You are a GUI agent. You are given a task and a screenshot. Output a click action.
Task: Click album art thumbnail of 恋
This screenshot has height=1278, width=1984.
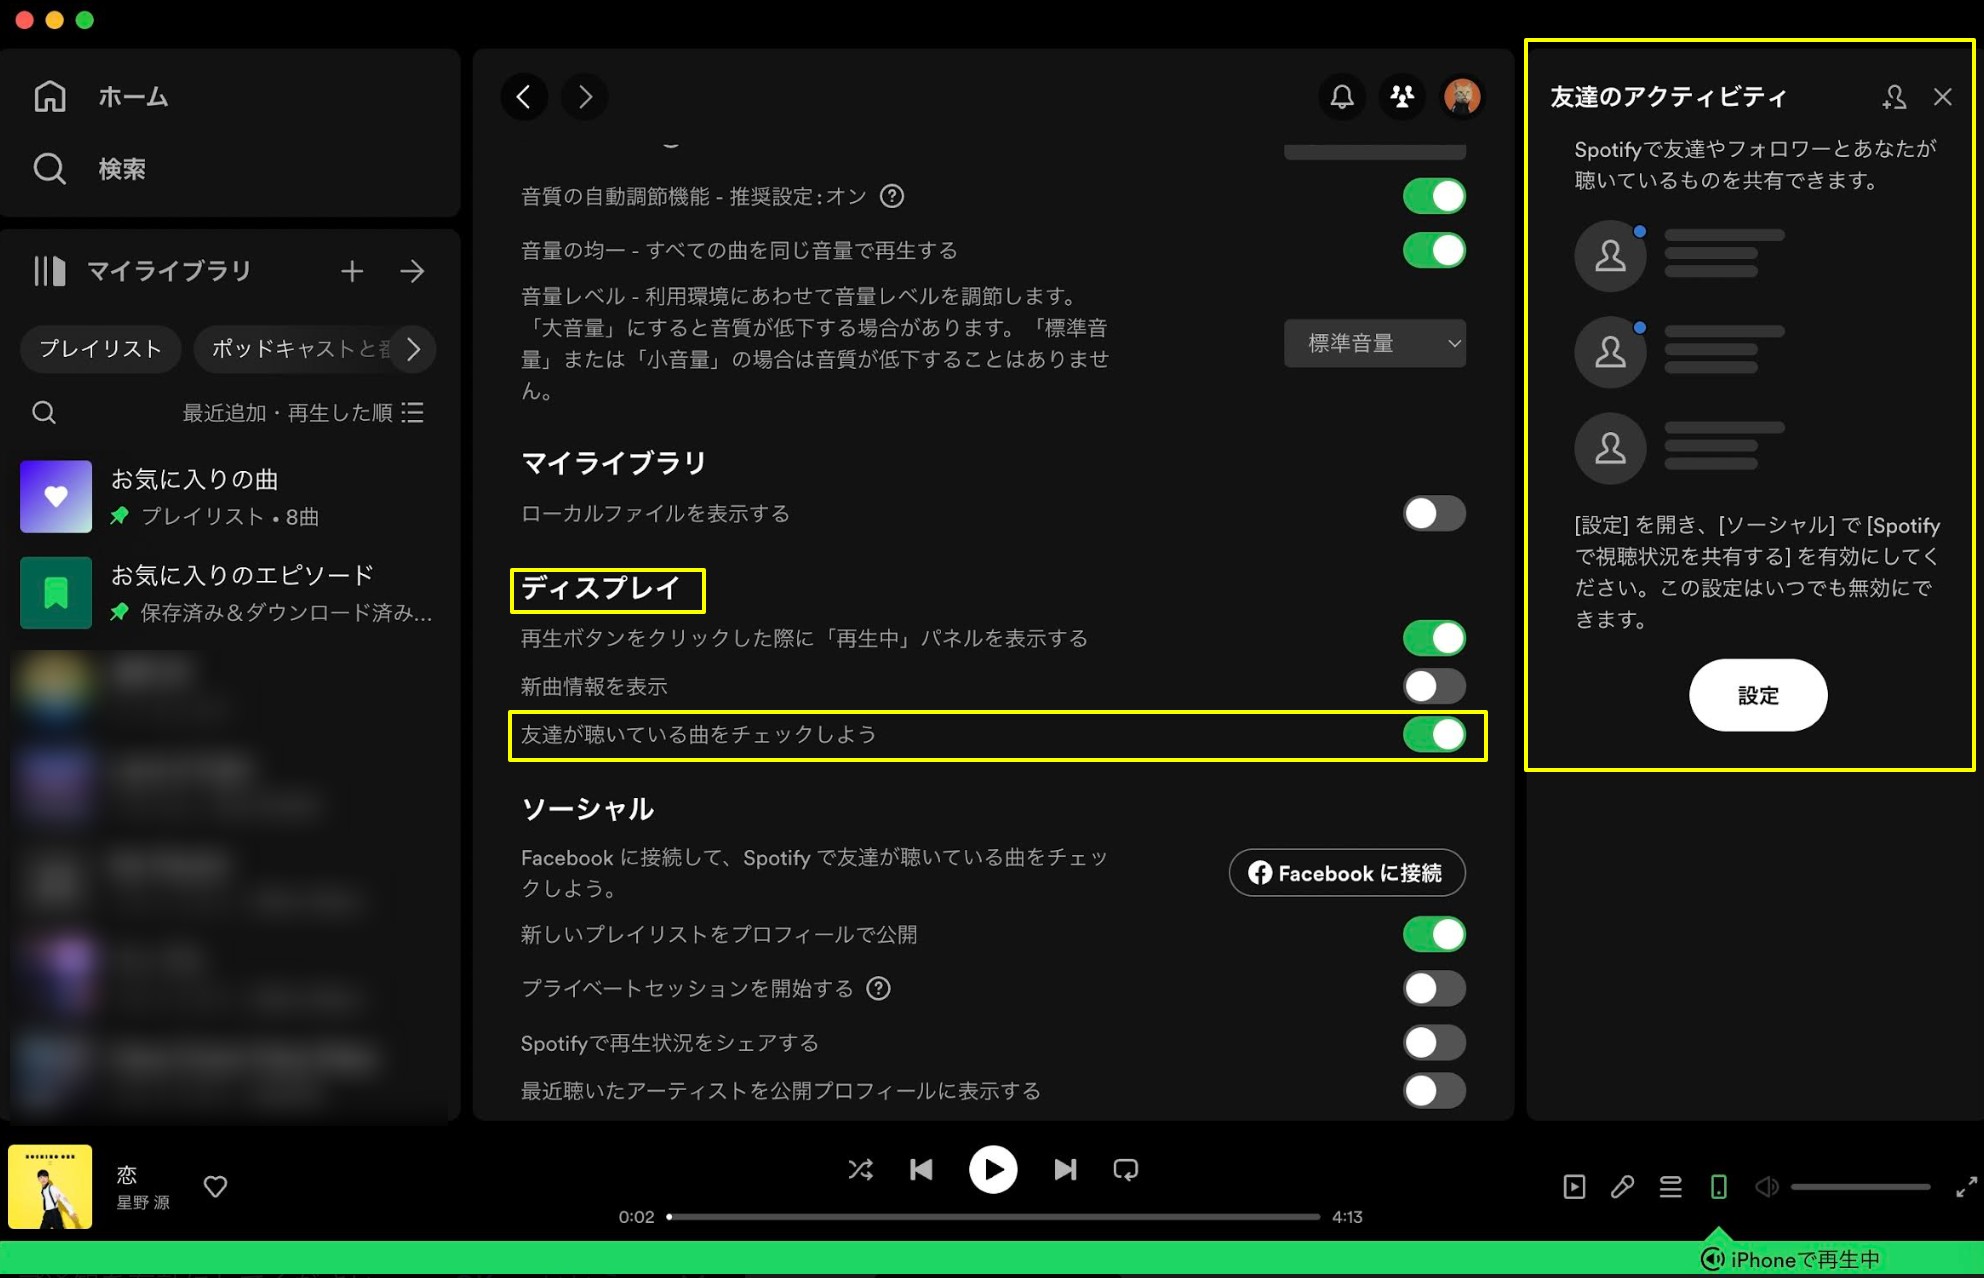point(50,1187)
